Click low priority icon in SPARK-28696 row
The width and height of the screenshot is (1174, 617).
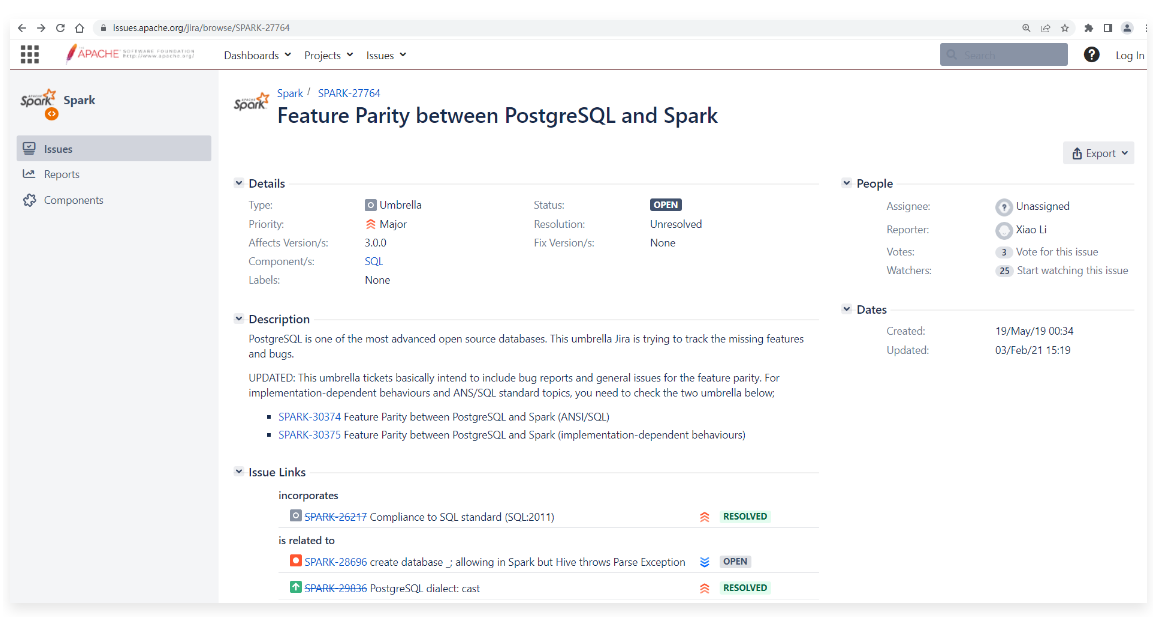705,562
